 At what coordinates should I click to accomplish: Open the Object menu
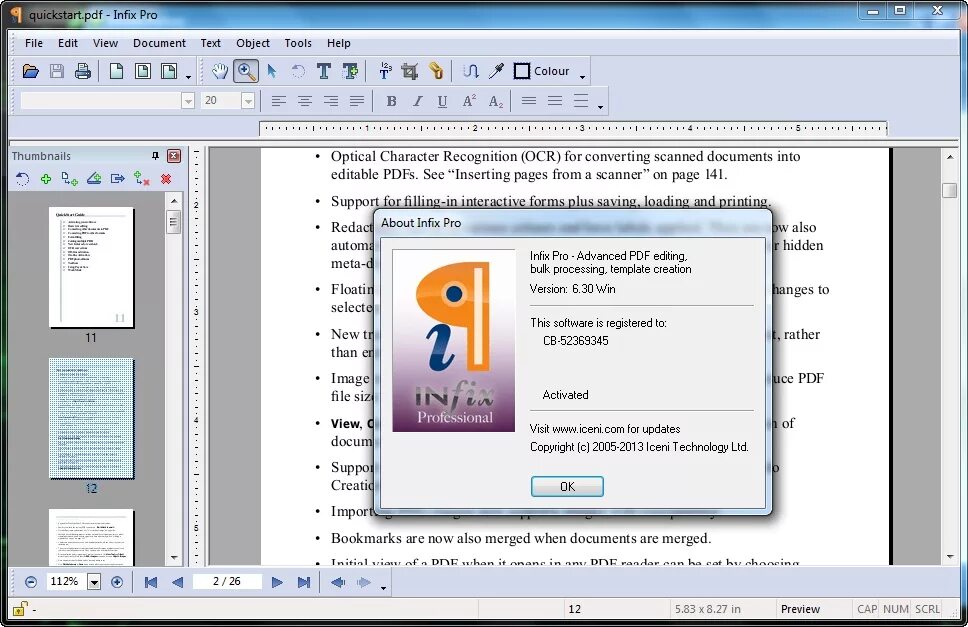click(253, 43)
